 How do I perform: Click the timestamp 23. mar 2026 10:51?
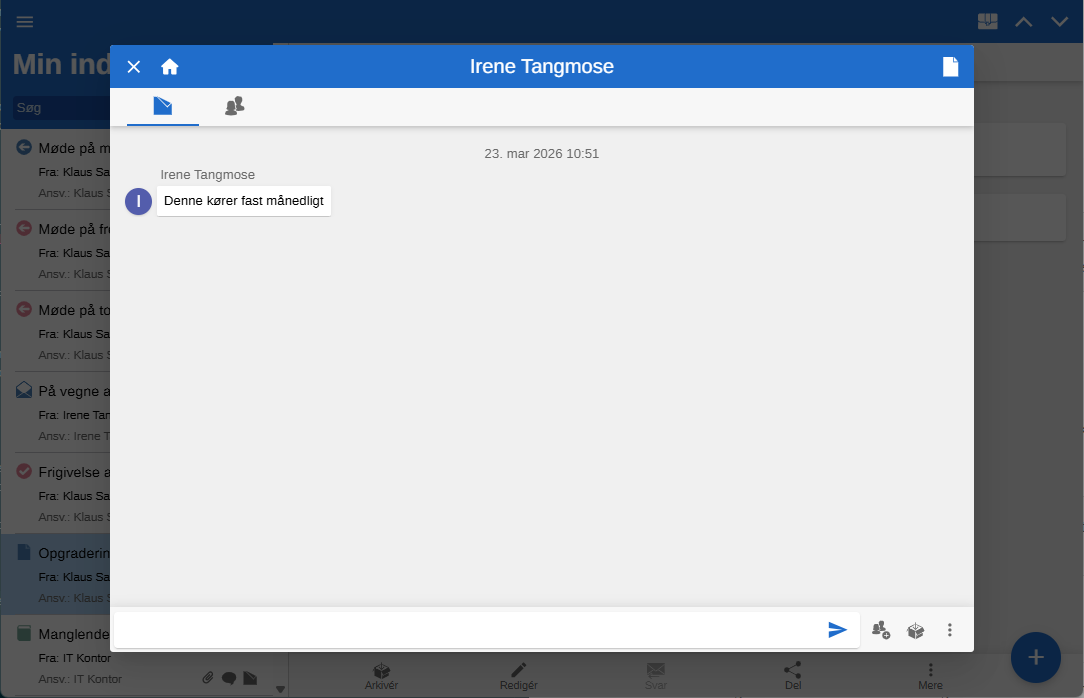(541, 153)
